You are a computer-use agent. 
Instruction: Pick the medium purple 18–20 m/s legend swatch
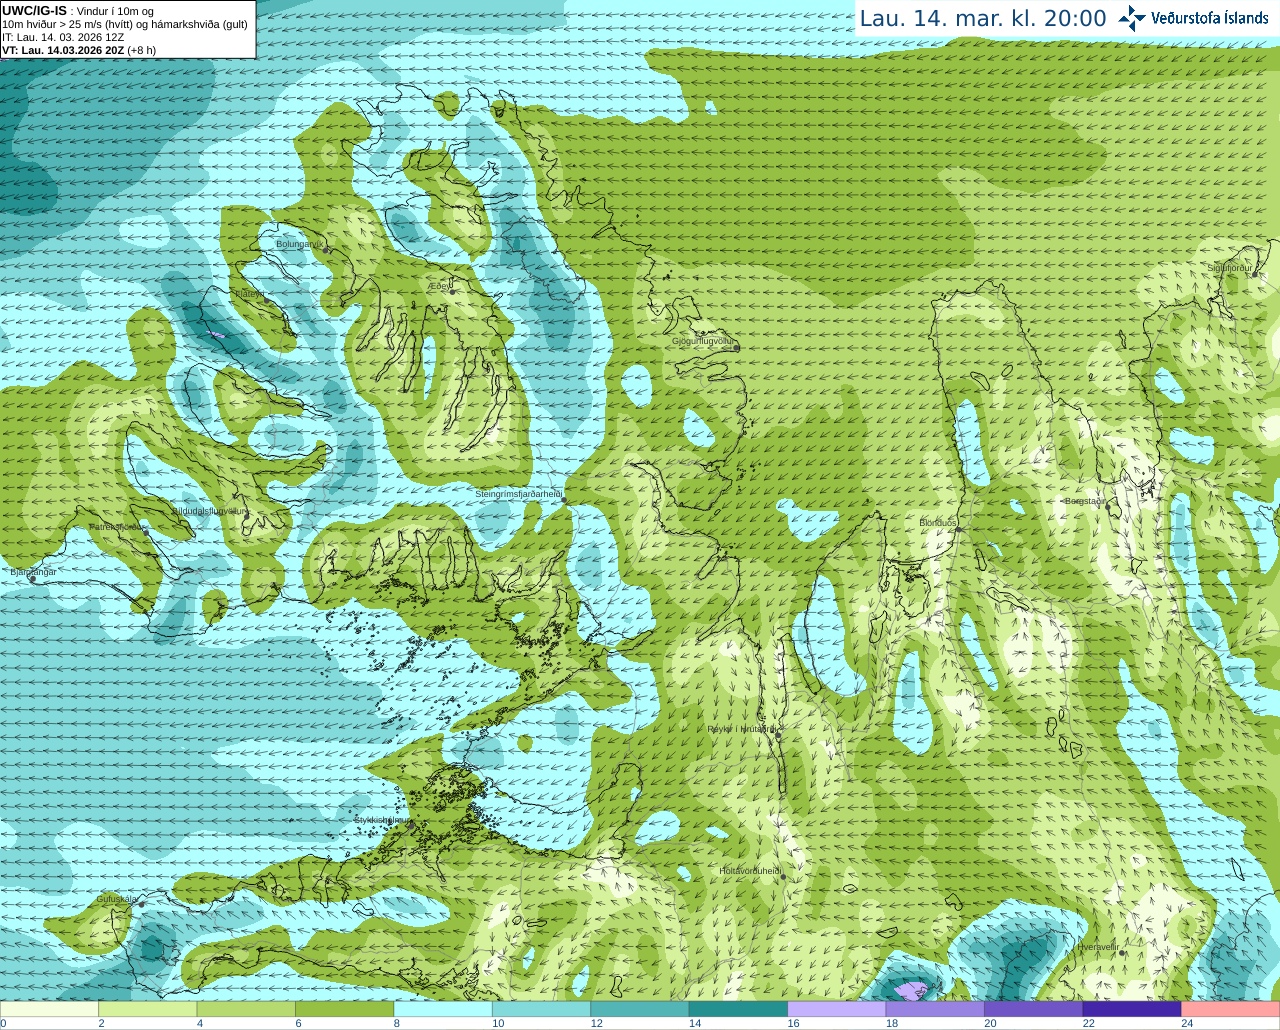click(x=936, y=1009)
